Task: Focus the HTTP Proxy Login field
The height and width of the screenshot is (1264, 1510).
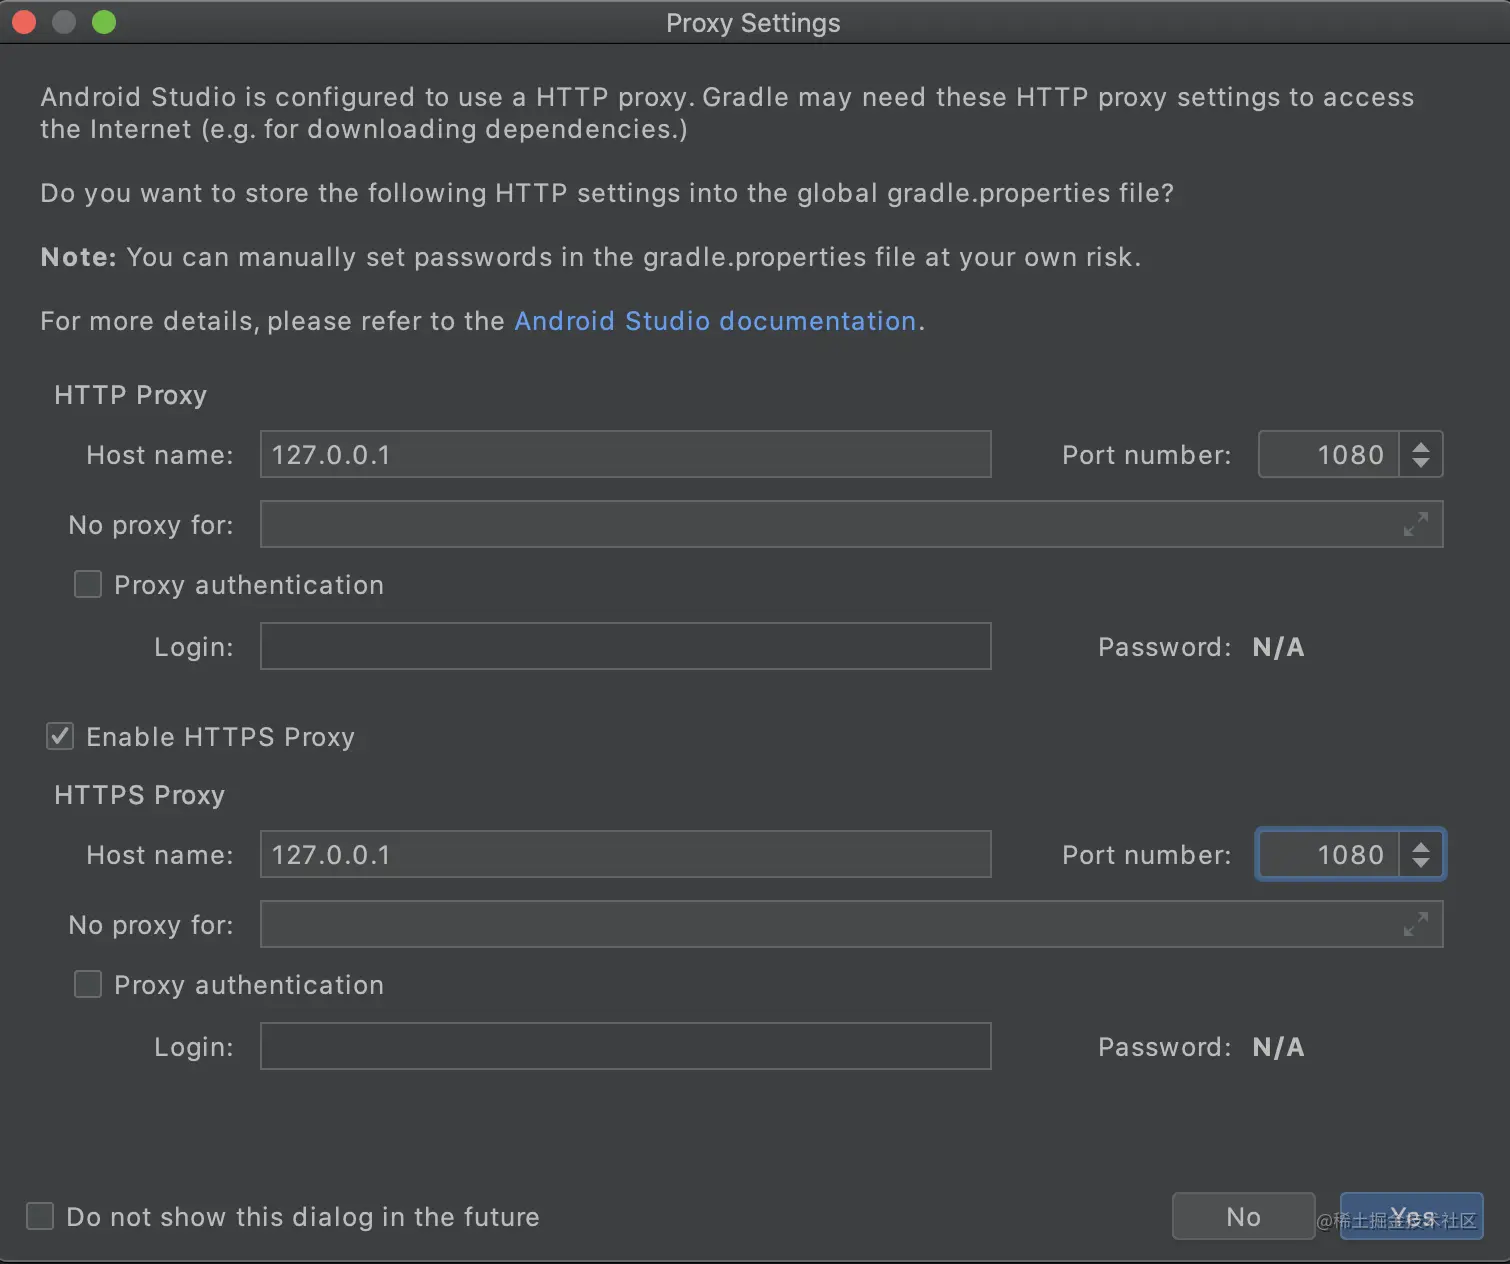Action: [x=625, y=647]
